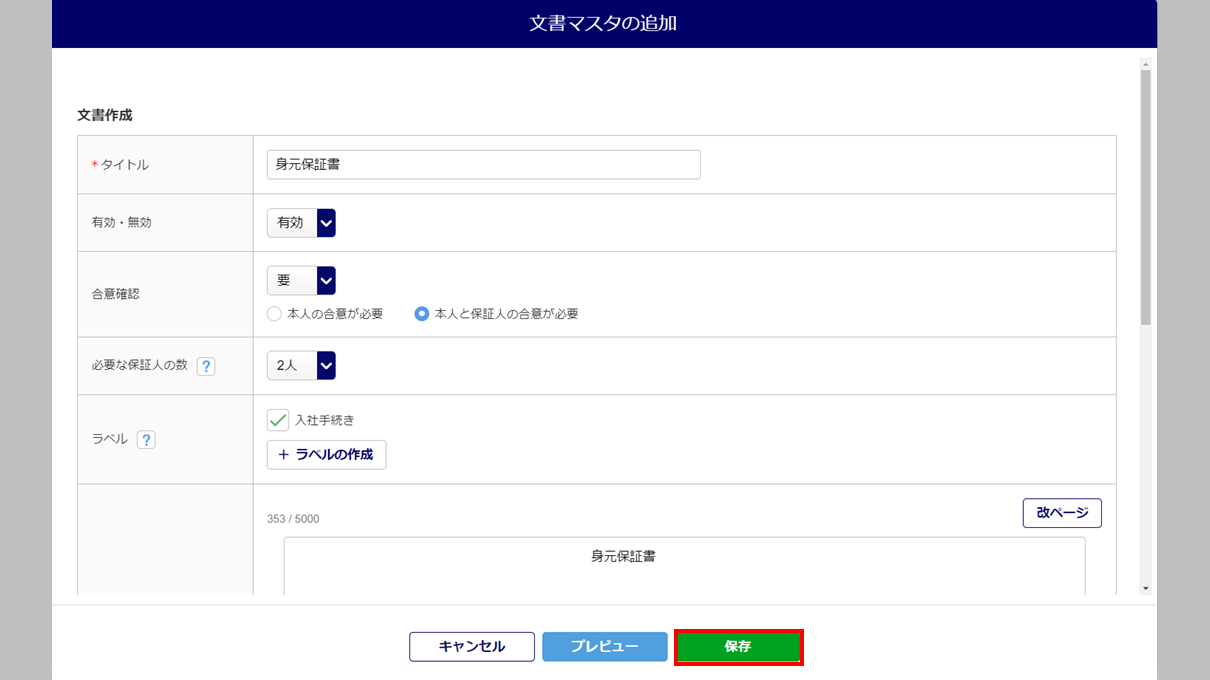The width and height of the screenshot is (1210, 680).
Task: Click the 文書マスタの追加 dialog title
Action: click(603, 23)
